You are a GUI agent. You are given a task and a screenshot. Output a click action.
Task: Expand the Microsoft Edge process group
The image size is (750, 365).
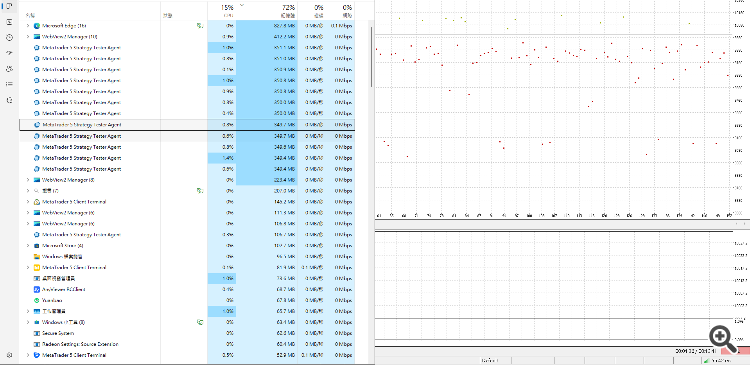pyautogui.click(x=28, y=25)
